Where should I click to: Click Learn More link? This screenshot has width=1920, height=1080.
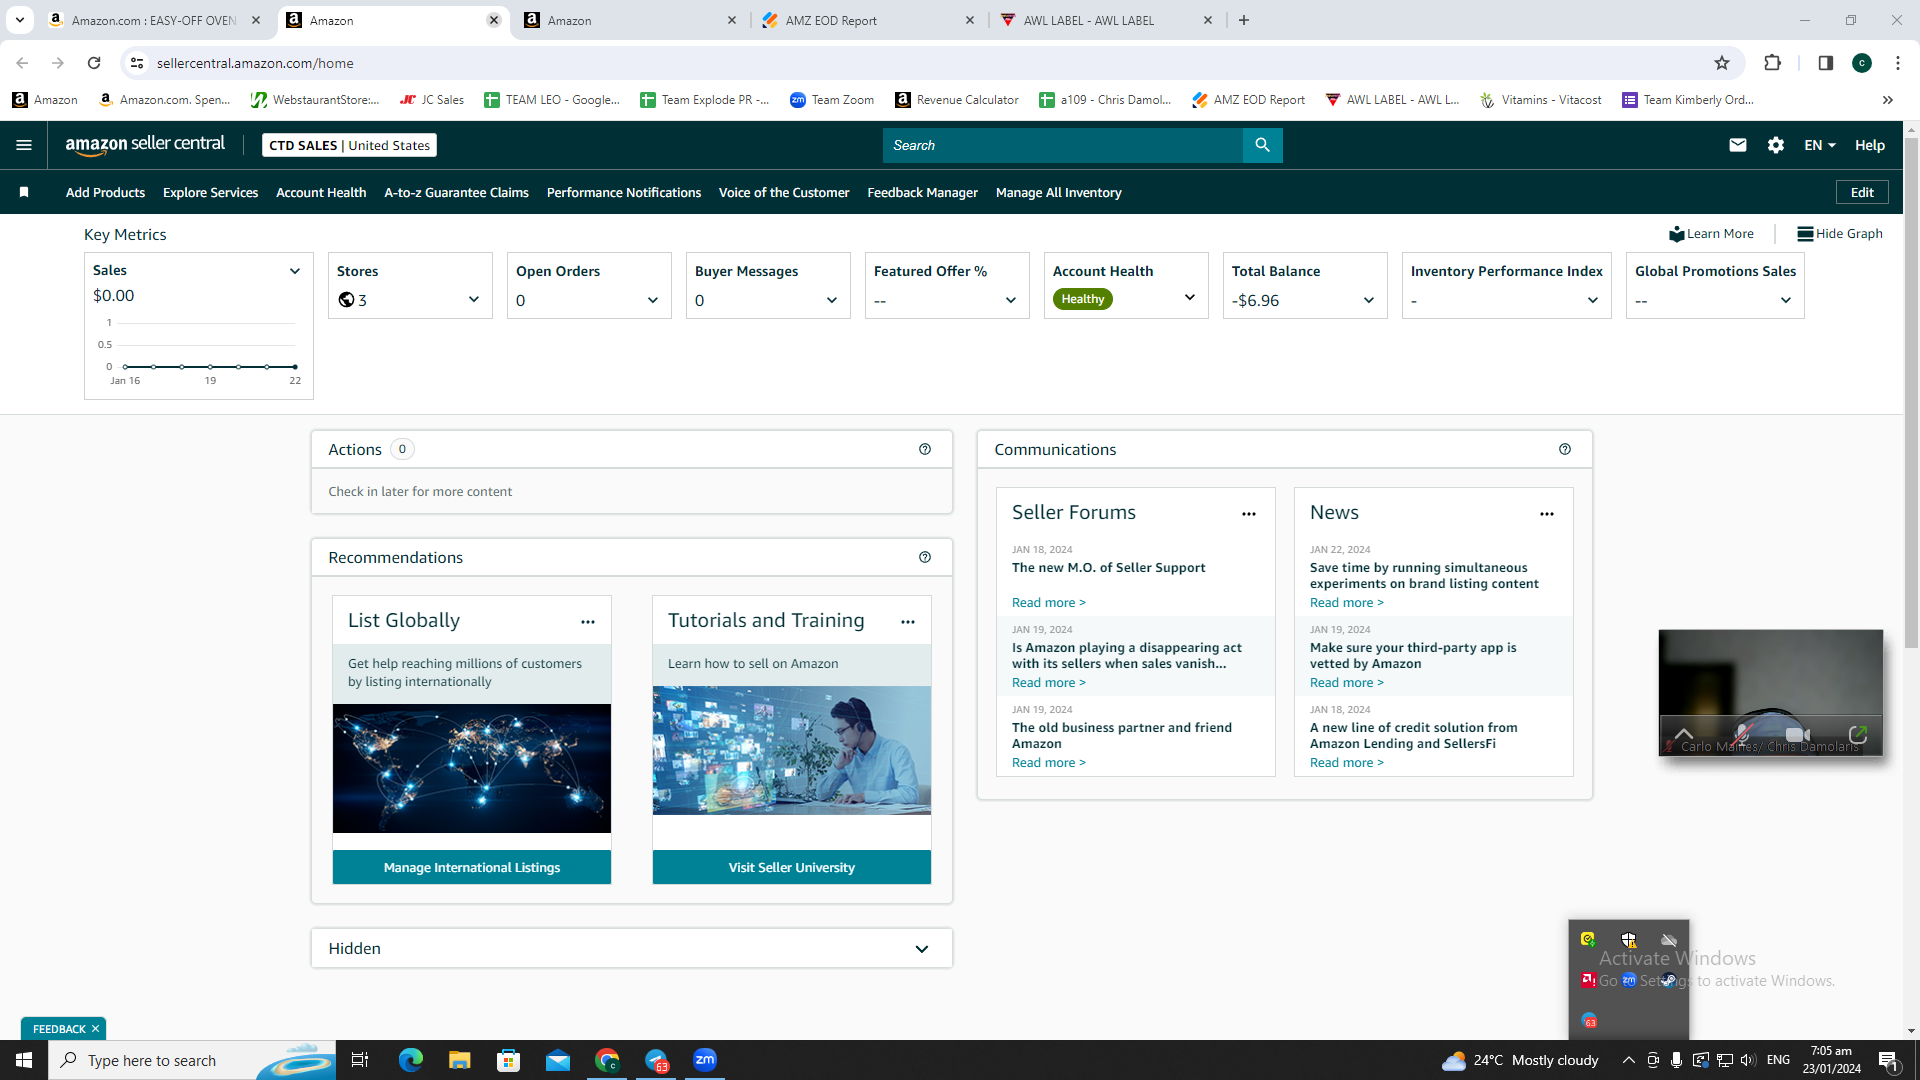(x=1711, y=233)
